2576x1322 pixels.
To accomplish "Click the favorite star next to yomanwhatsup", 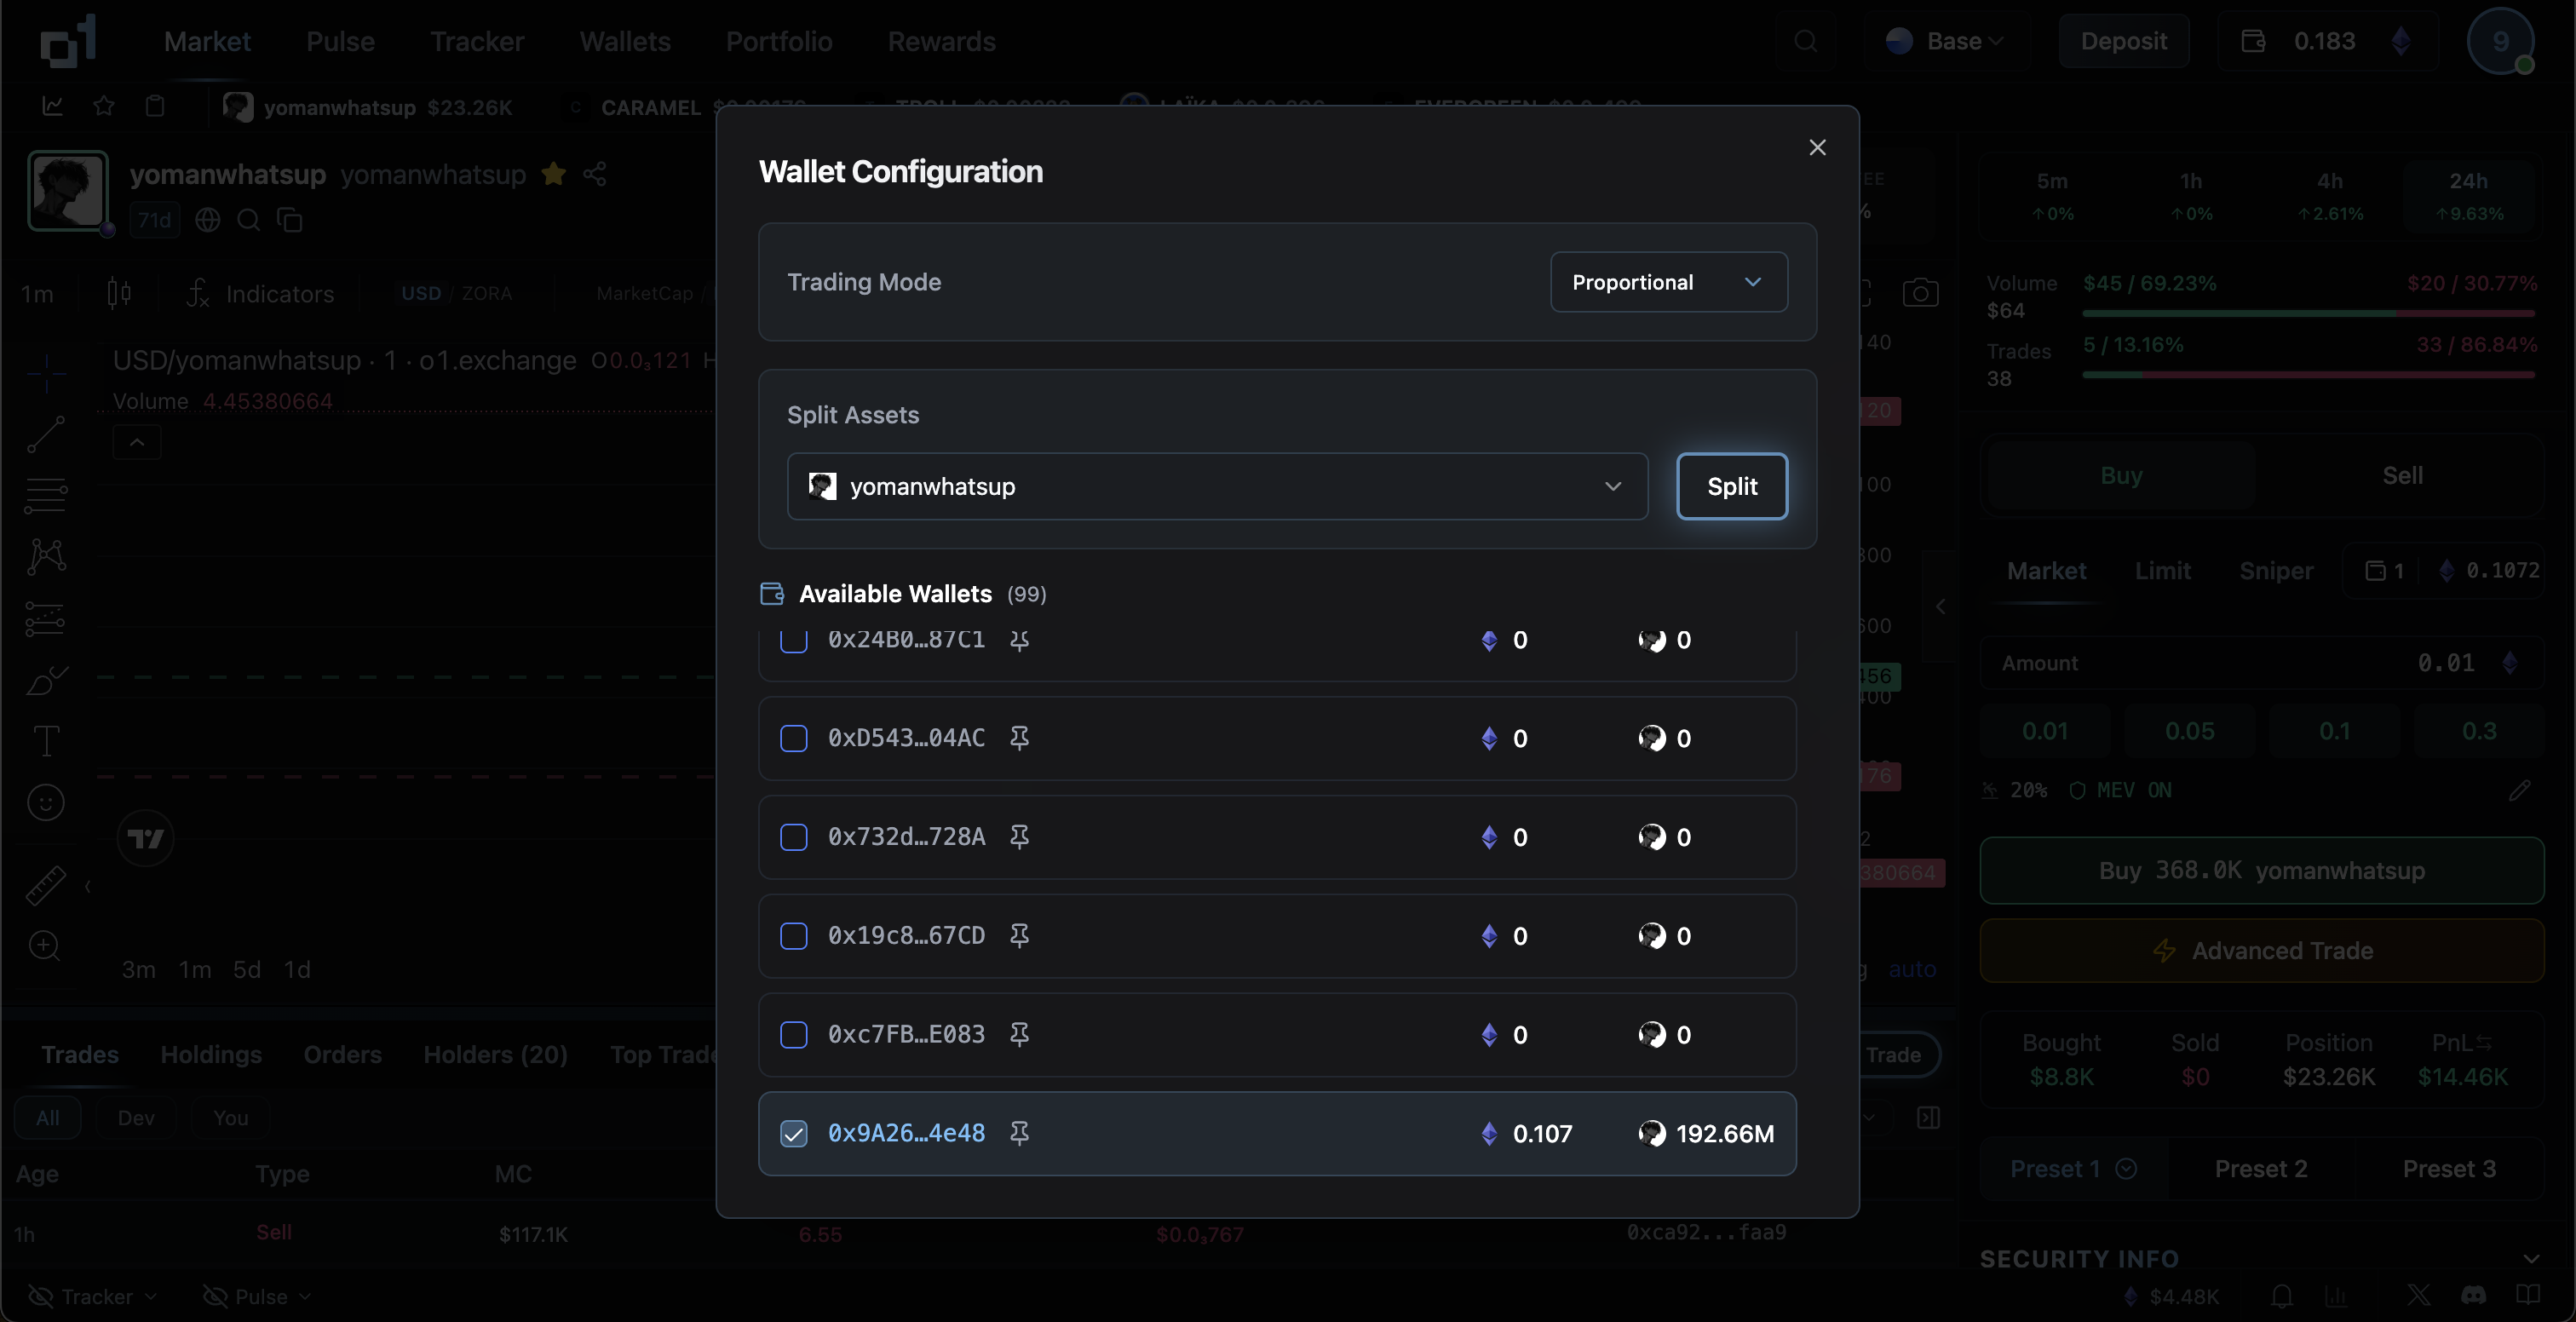I will tap(553, 174).
